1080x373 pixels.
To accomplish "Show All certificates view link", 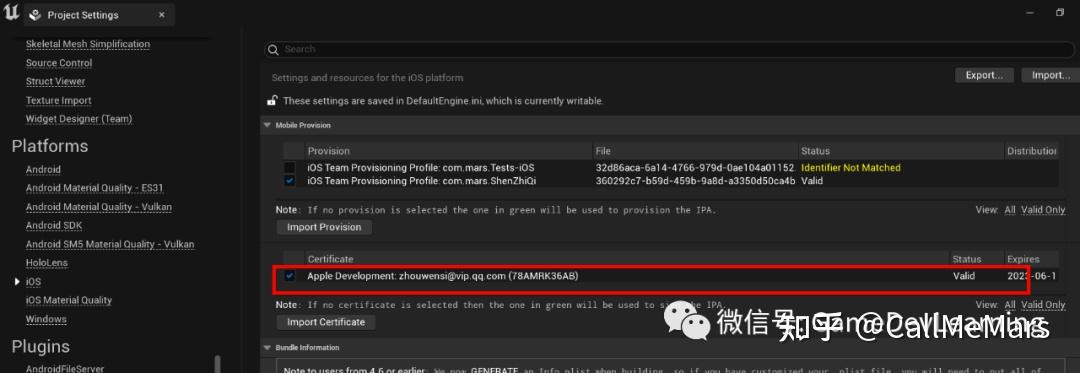I will tap(1010, 305).
